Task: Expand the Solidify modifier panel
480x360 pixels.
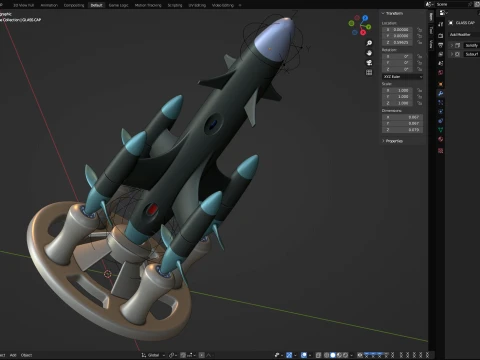Action: tap(452, 45)
